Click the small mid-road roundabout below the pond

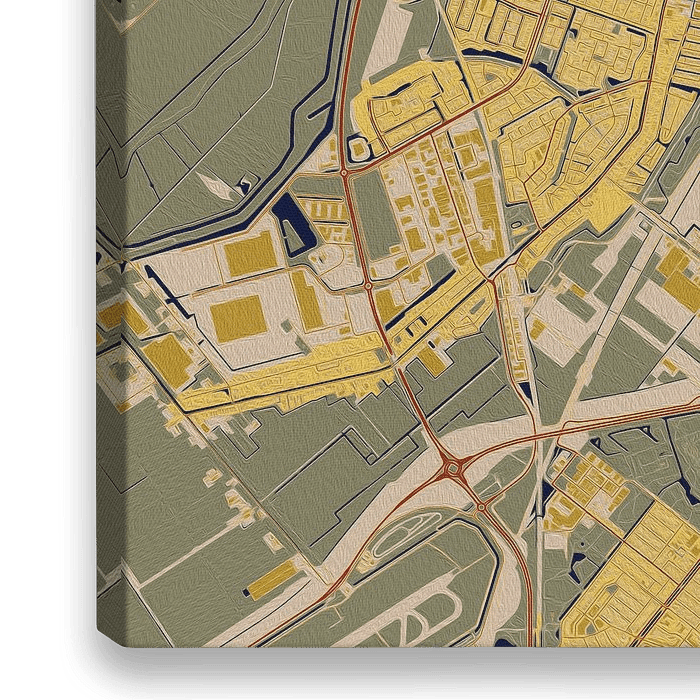pos(368,285)
